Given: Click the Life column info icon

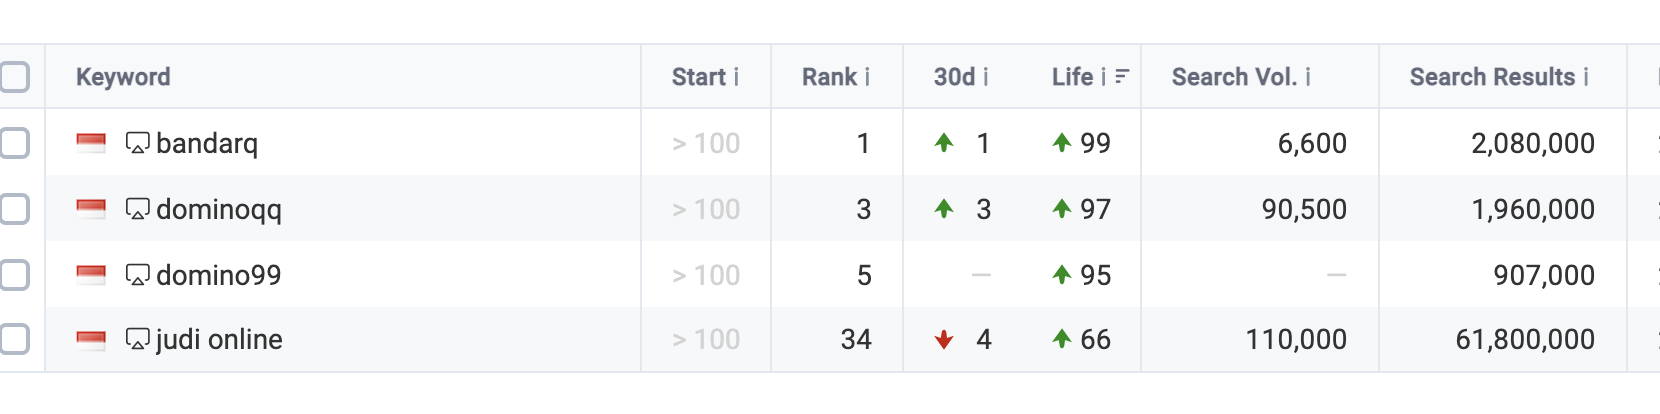Looking at the screenshot, I should (x=1103, y=77).
